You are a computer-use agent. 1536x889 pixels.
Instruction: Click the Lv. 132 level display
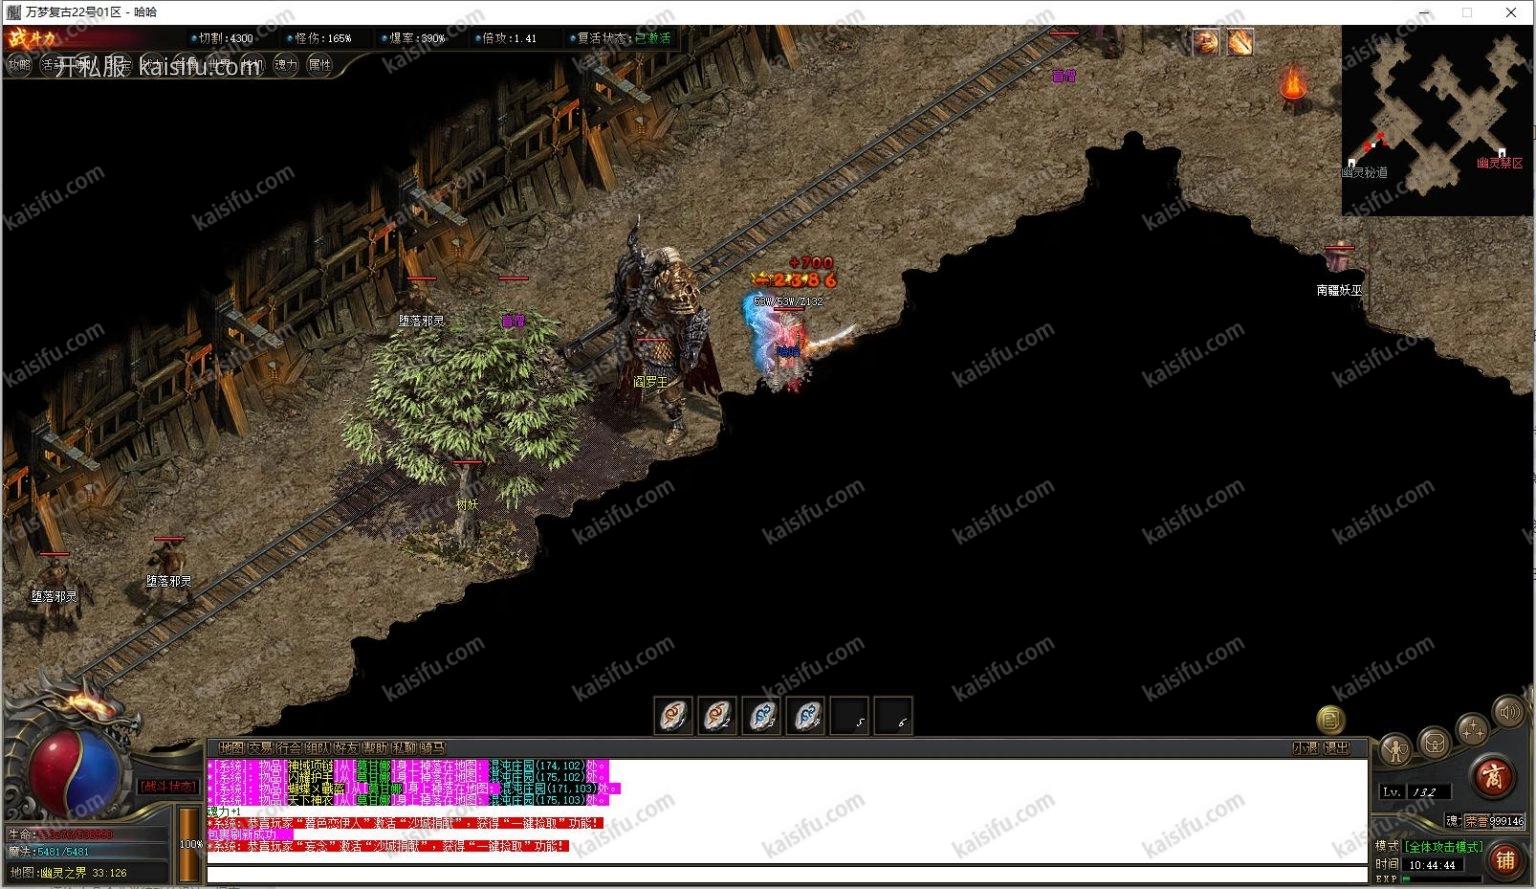(1414, 792)
